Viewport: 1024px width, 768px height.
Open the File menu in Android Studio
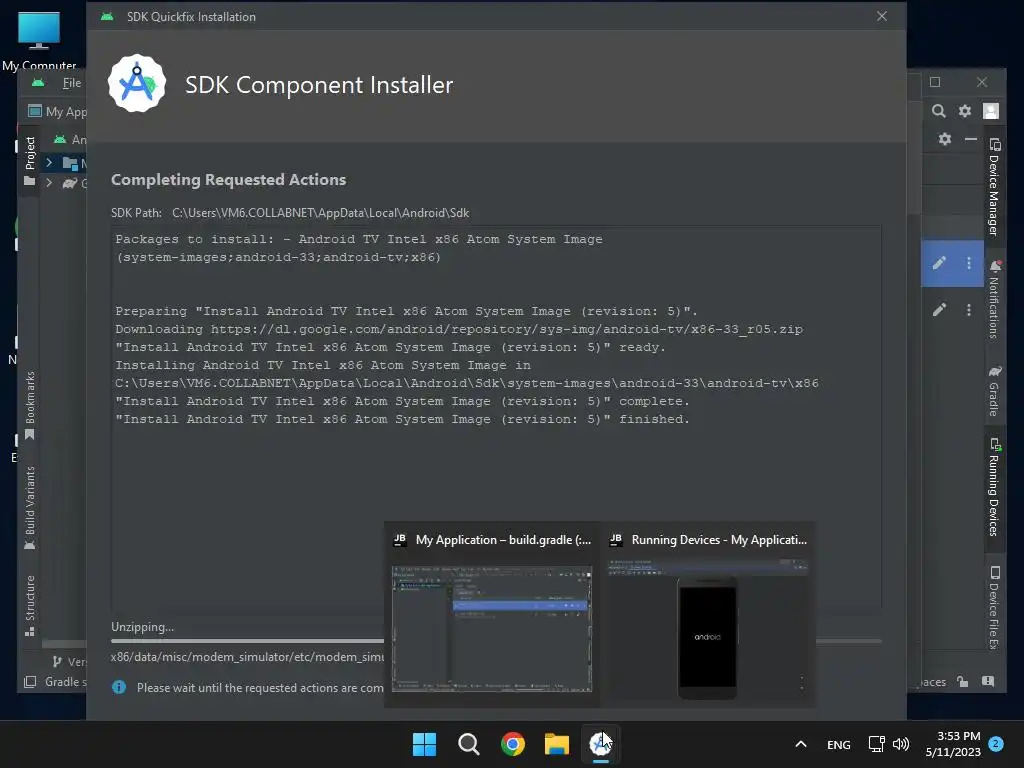pyautogui.click(x=72, y=83)
